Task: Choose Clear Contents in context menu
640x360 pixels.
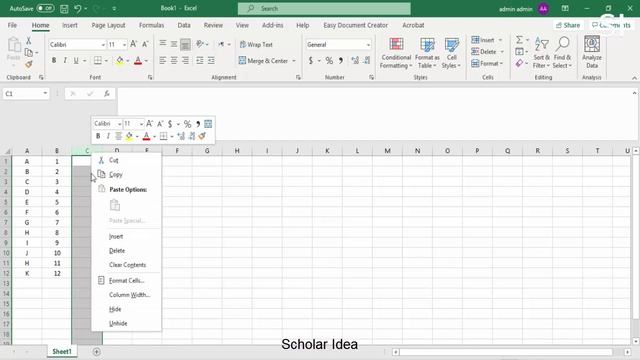Action: coord(127,265)
